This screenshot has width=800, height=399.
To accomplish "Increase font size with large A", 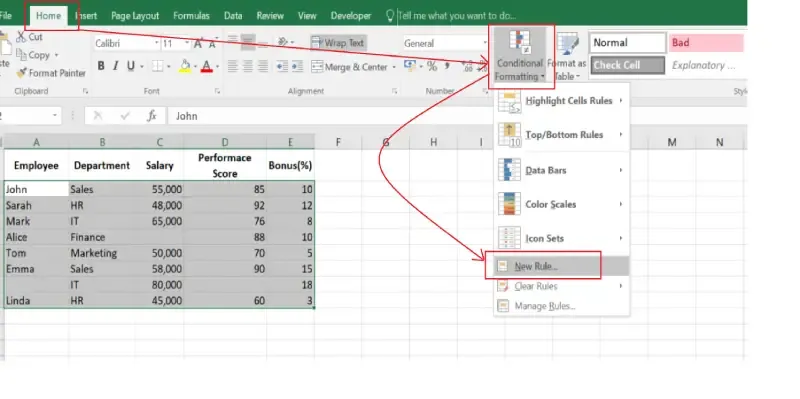I will click(x=198, y=44).
